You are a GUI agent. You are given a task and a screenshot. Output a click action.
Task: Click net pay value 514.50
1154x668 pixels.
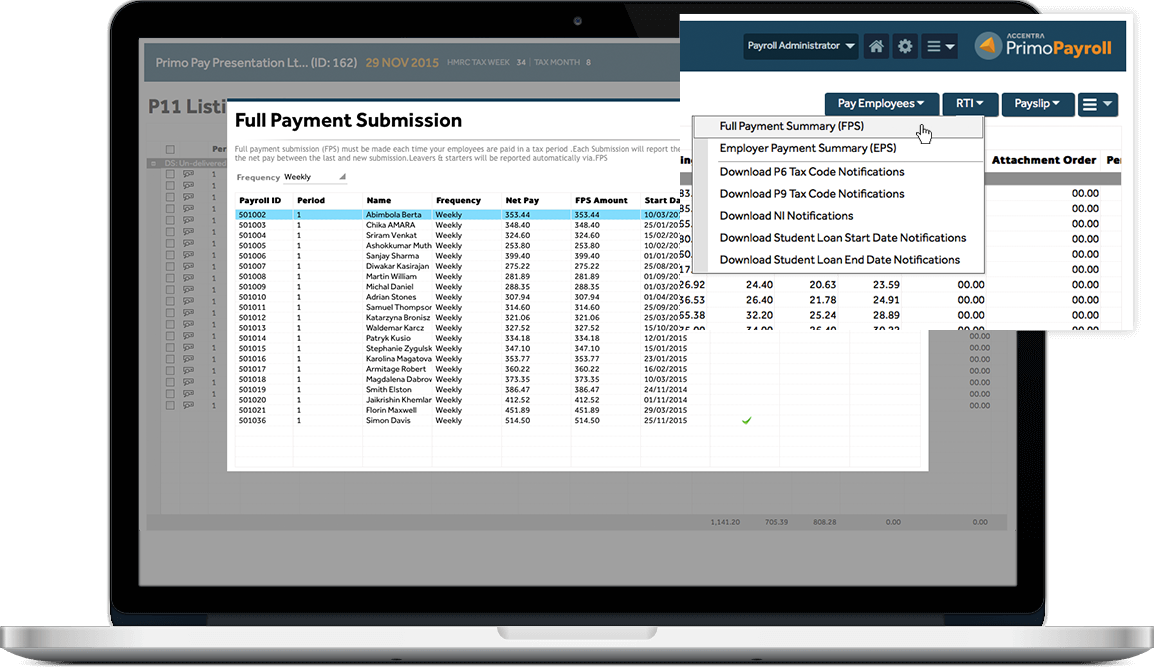pos(517,421)
